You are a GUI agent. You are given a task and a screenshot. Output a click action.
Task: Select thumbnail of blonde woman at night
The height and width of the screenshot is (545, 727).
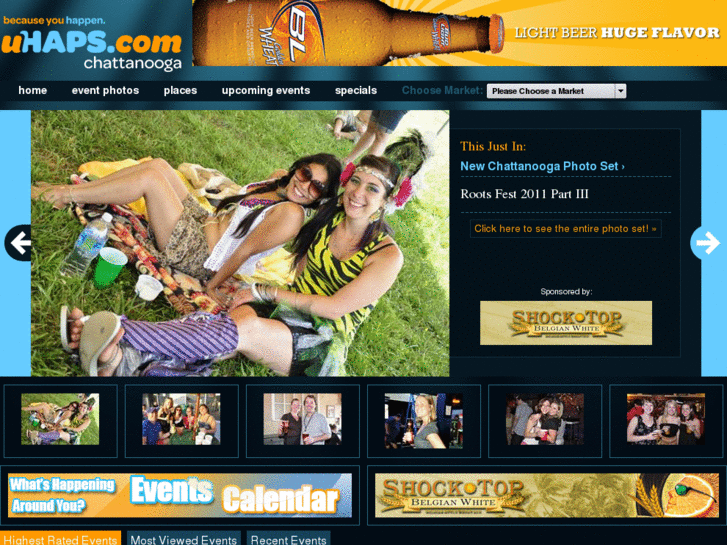424,421
